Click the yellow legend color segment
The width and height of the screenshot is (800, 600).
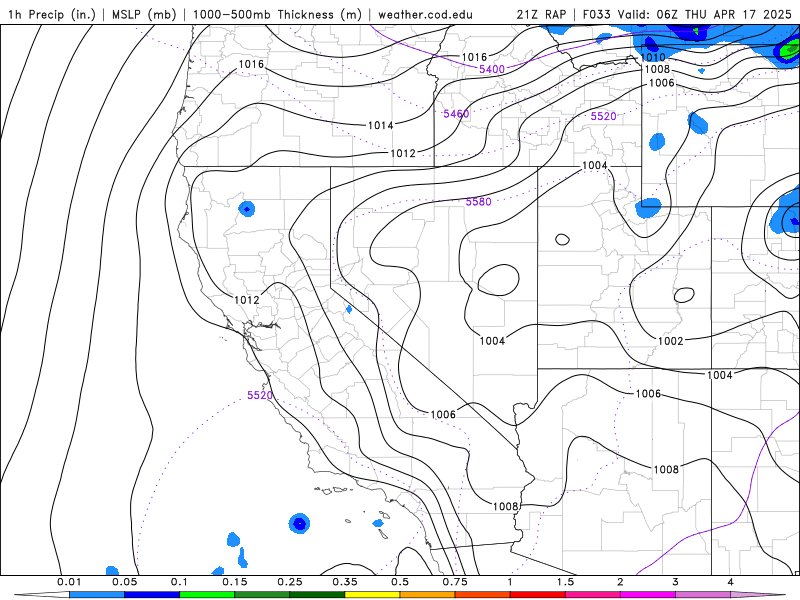pos(372,595)
